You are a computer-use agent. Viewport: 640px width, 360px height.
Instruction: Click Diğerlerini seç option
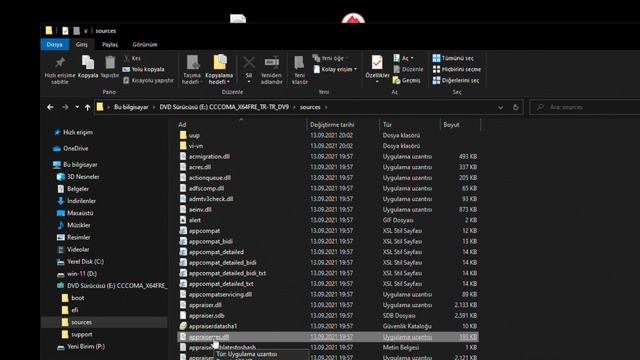coord(456,80)
